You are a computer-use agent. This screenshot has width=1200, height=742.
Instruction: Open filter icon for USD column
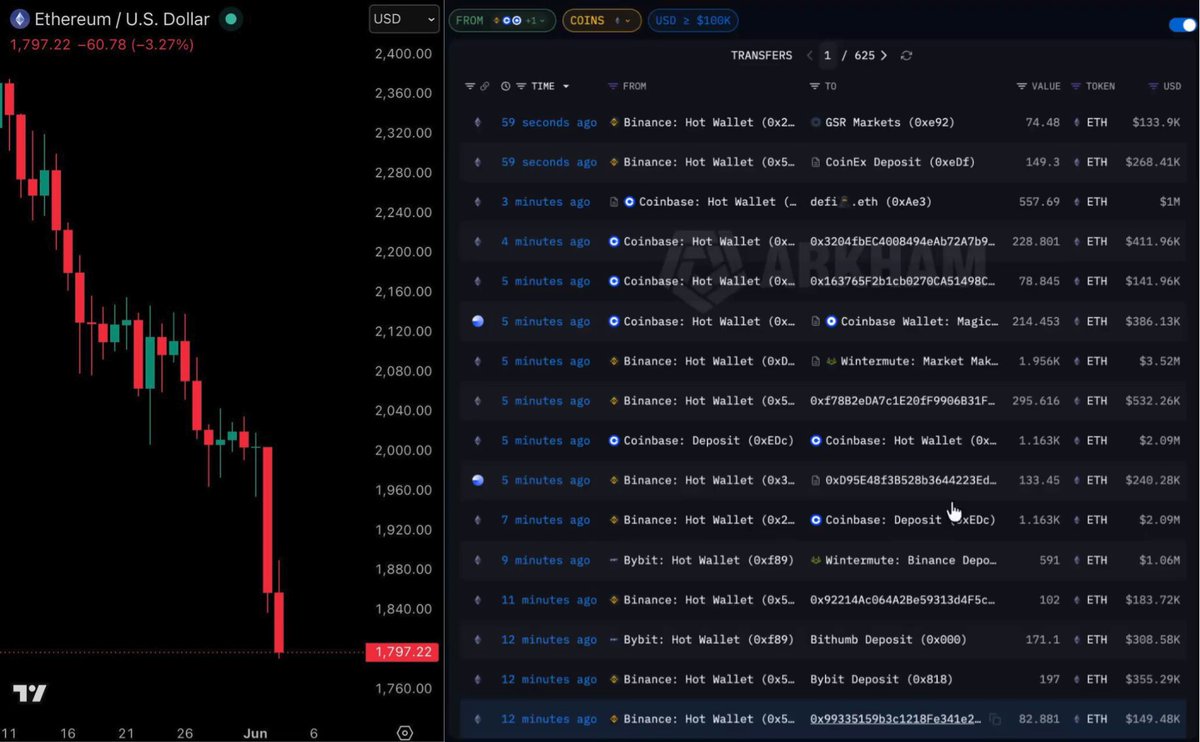point(1152,87)
